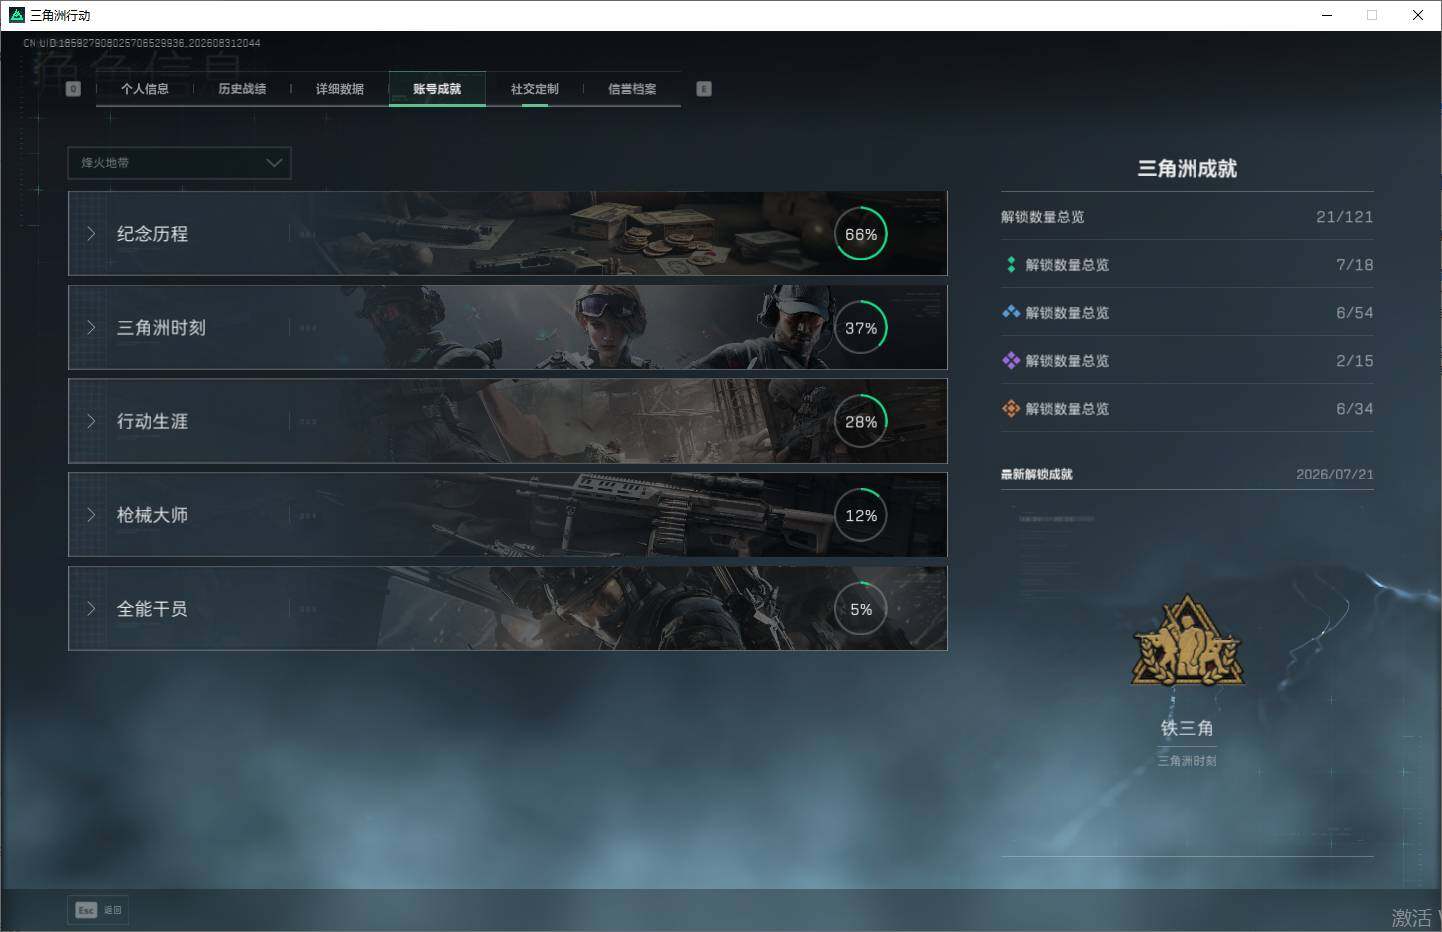
Task: Open the 烽火地带 mode dropdown
Action: pyautogui.click(x=179, y=163)
